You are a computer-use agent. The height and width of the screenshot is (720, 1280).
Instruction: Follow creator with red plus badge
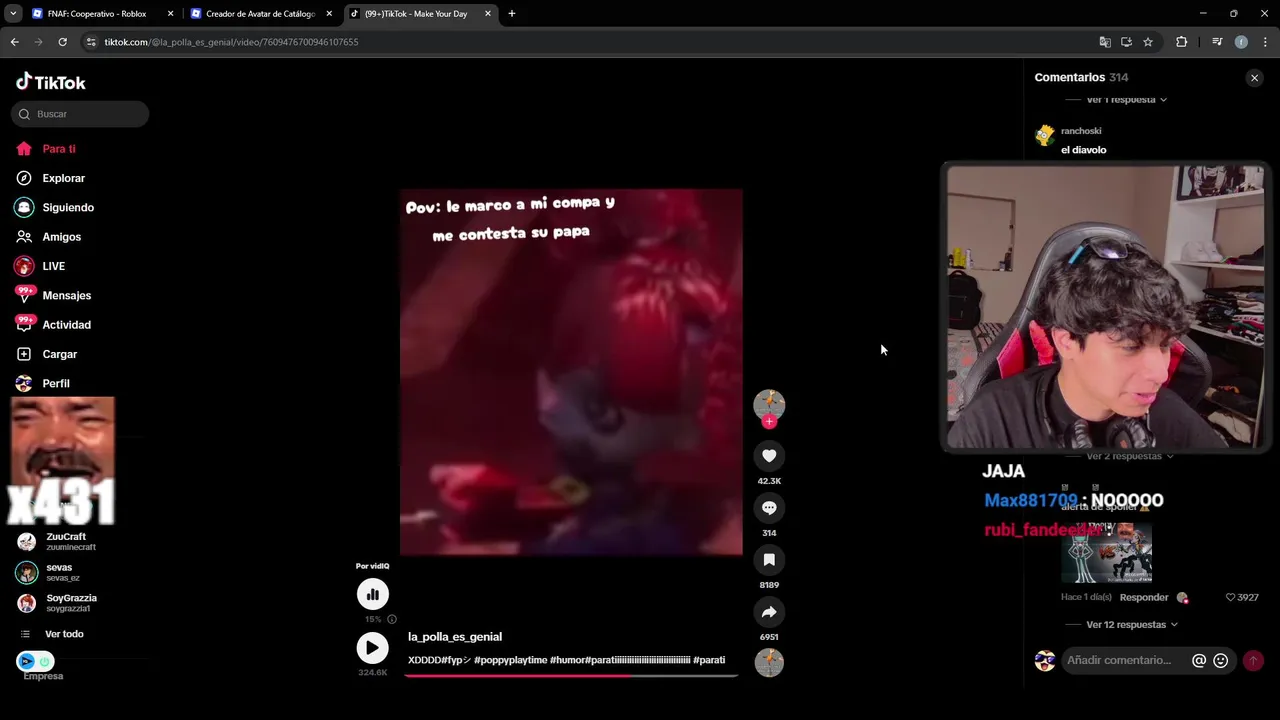769,422
